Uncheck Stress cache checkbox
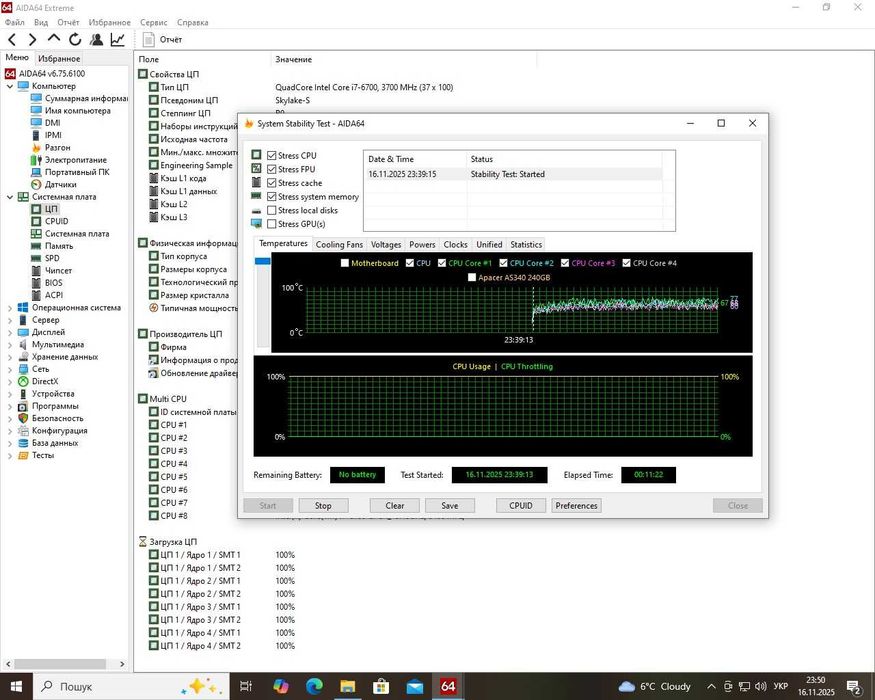This screenshot has width=875, height=700. point(272,183)
